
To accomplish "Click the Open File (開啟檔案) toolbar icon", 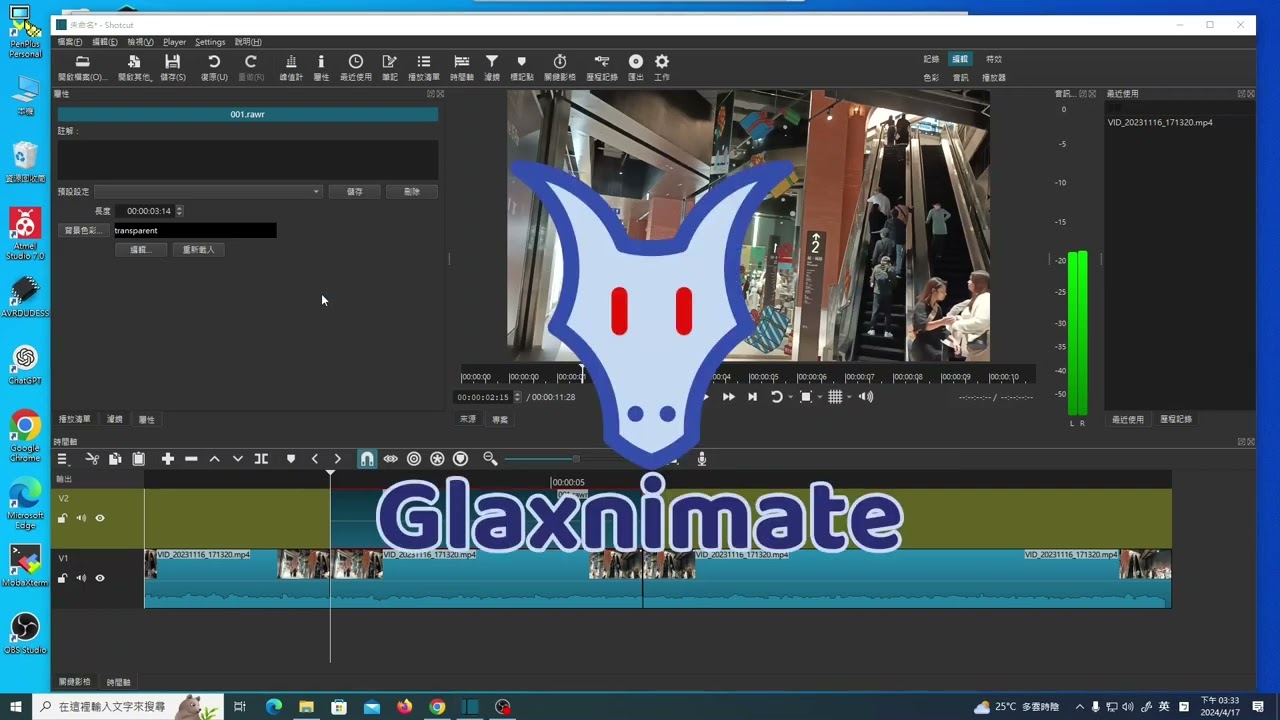I will point(82,62).
